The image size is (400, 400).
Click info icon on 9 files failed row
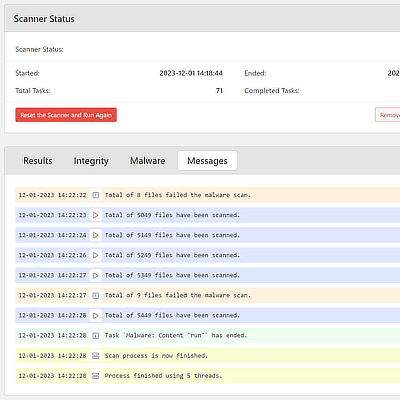coord(96,295)
